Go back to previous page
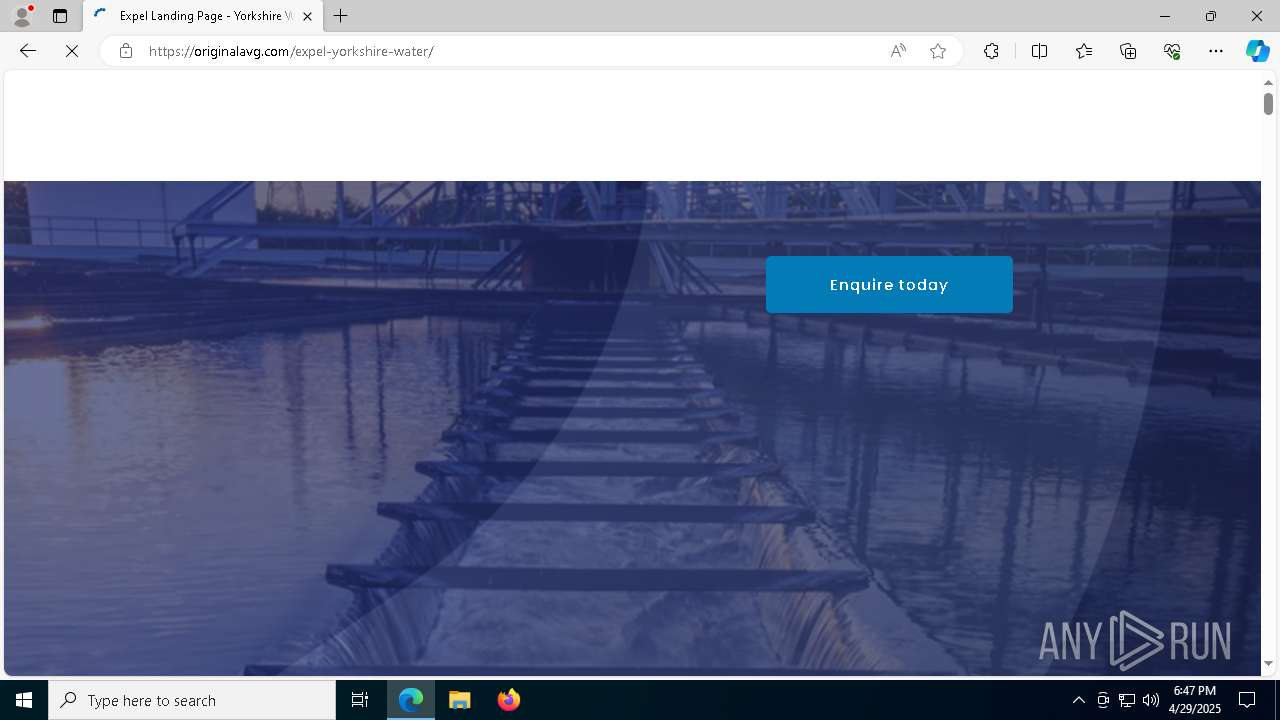Viewport: 1280px width, 720px height. click(28, 51)
